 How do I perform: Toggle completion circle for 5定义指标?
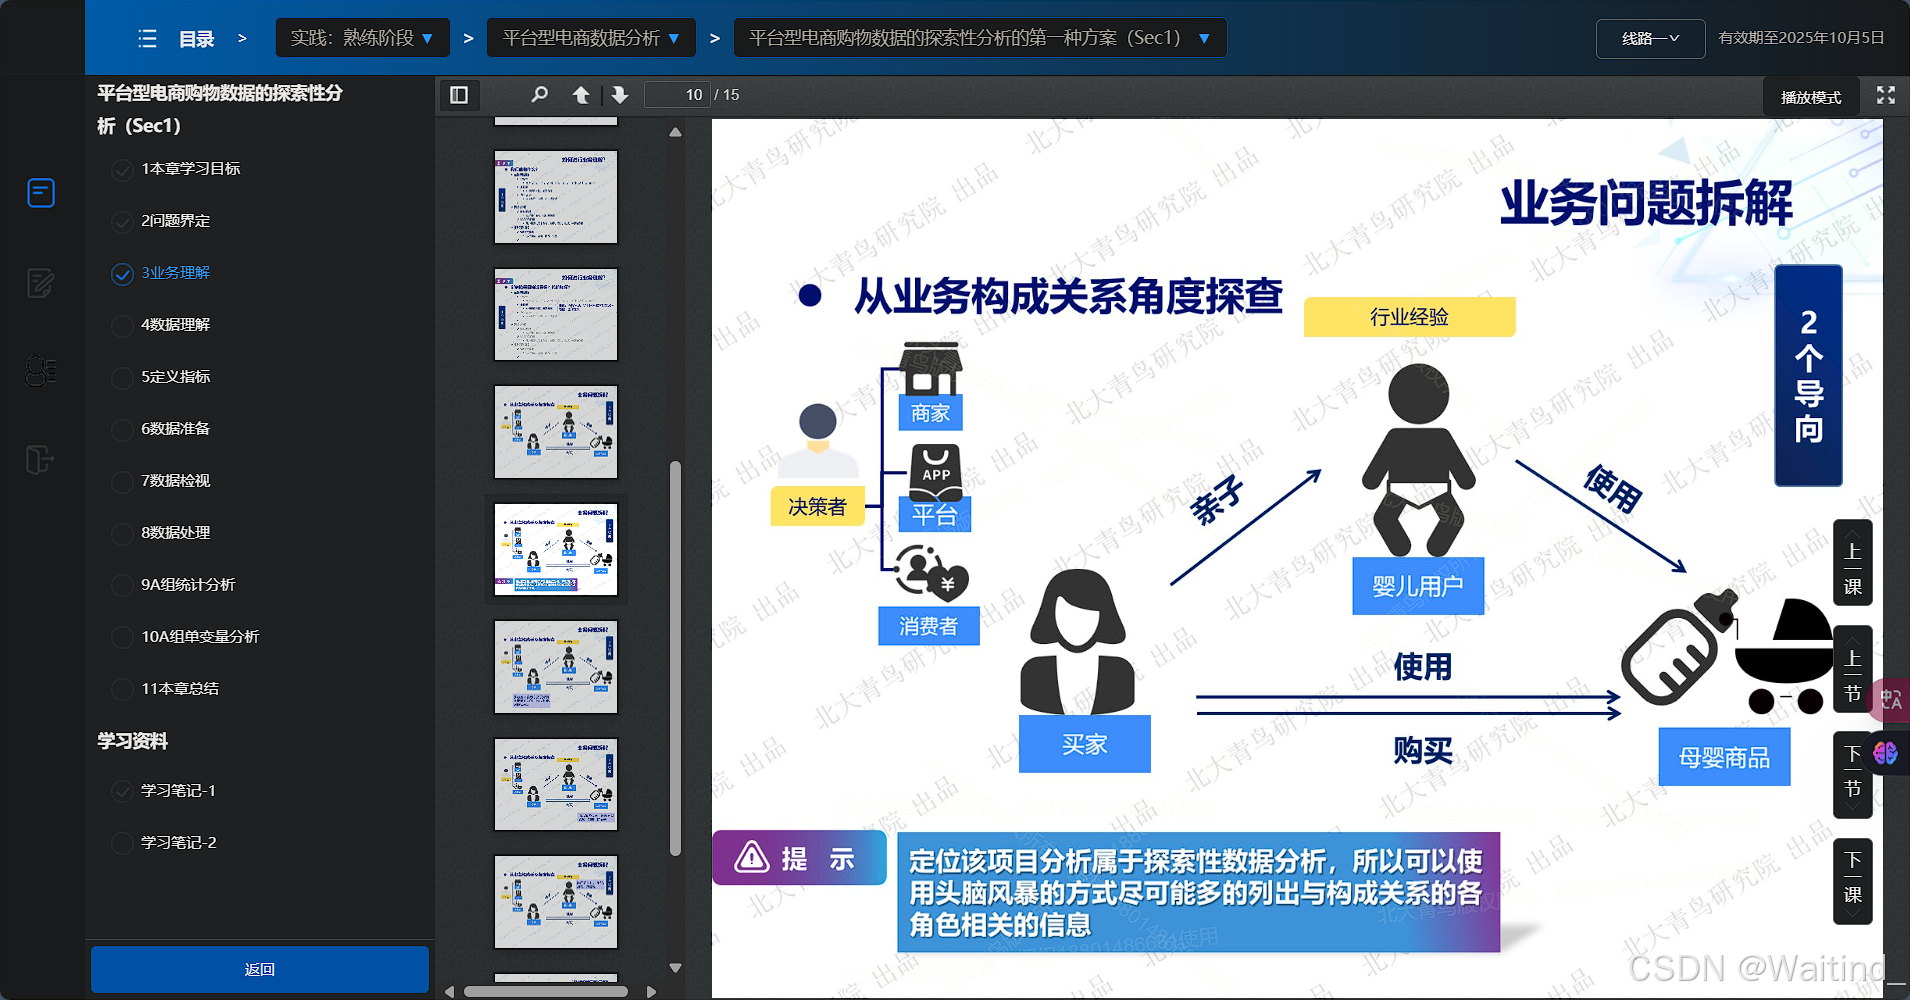(122, 378)
